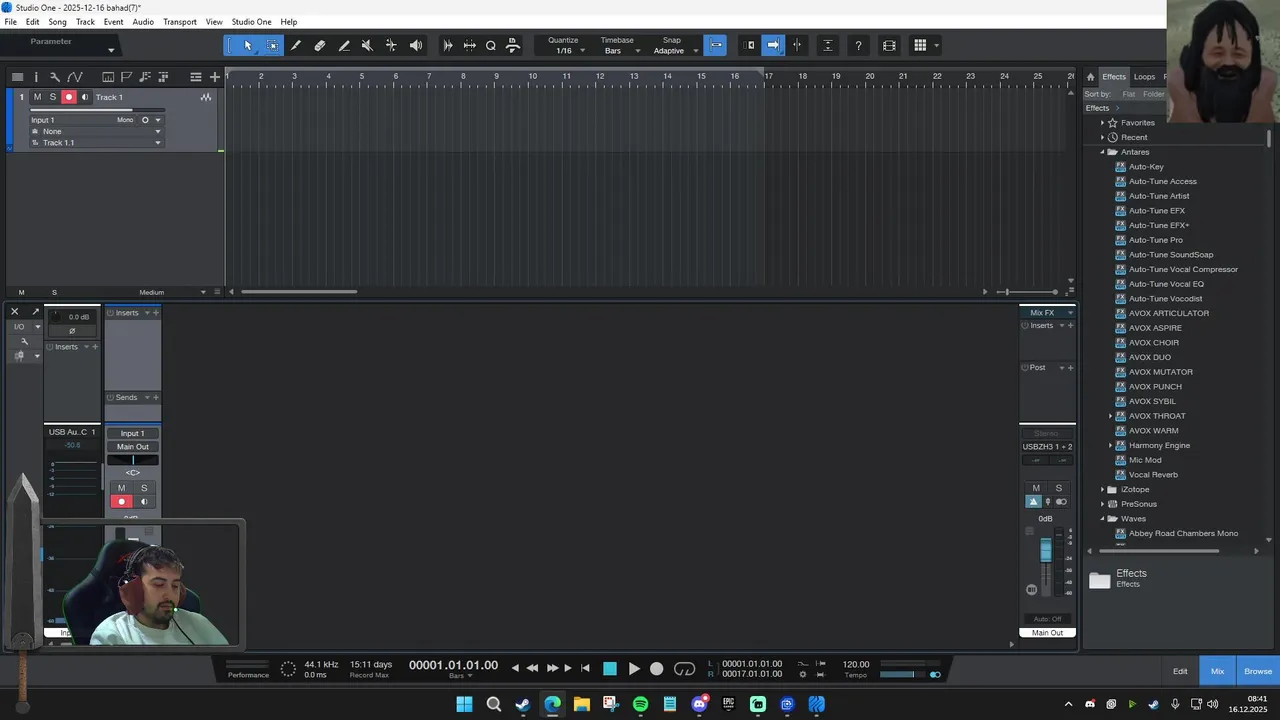
Task: Select the Split (knife) tool
Action: point(296,45)
